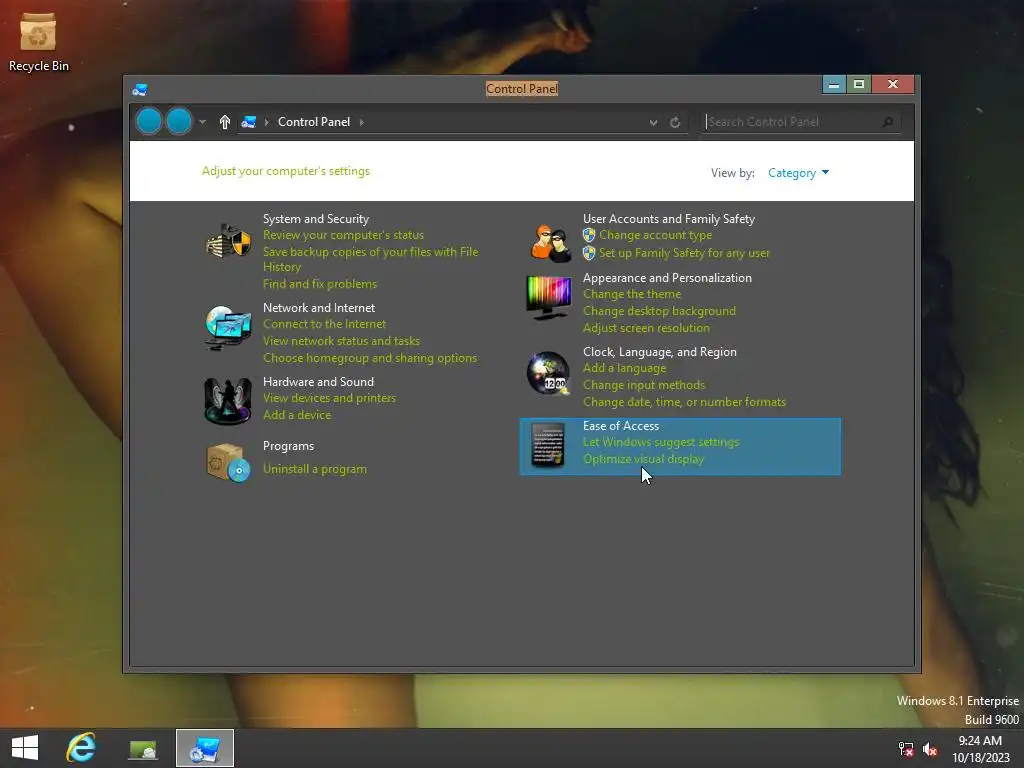Click Add a language
This screenshot has width=1024, height=768.
[624, 368]
